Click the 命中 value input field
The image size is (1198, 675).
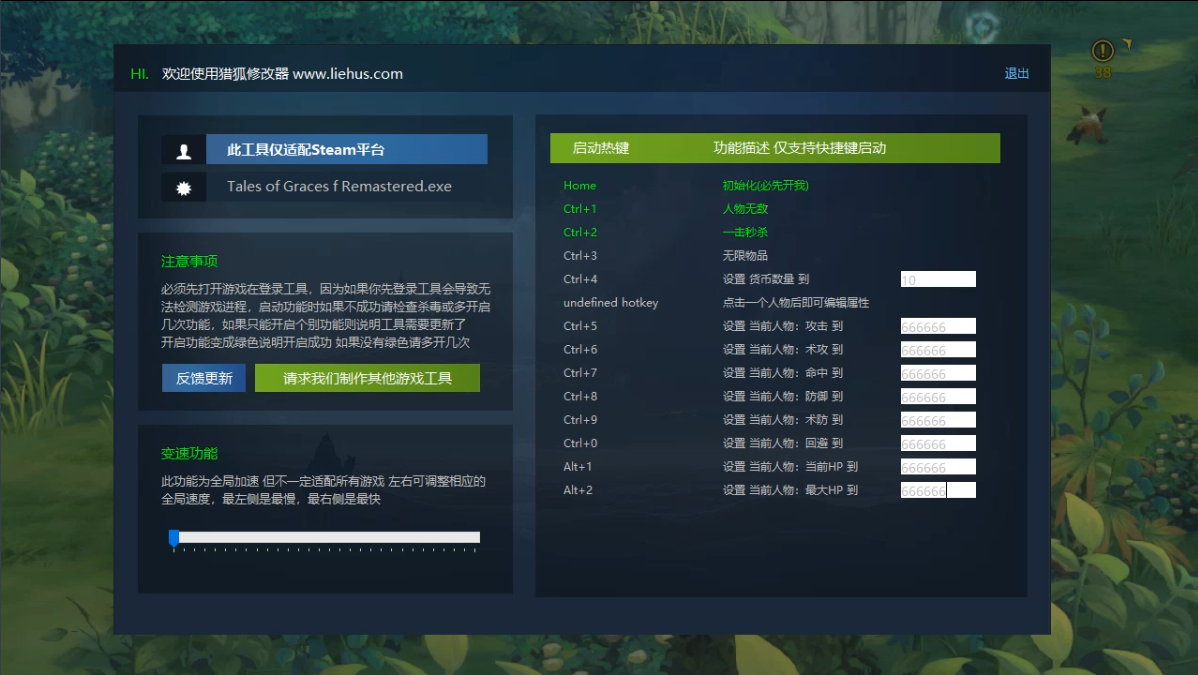(x=938, y=373)
